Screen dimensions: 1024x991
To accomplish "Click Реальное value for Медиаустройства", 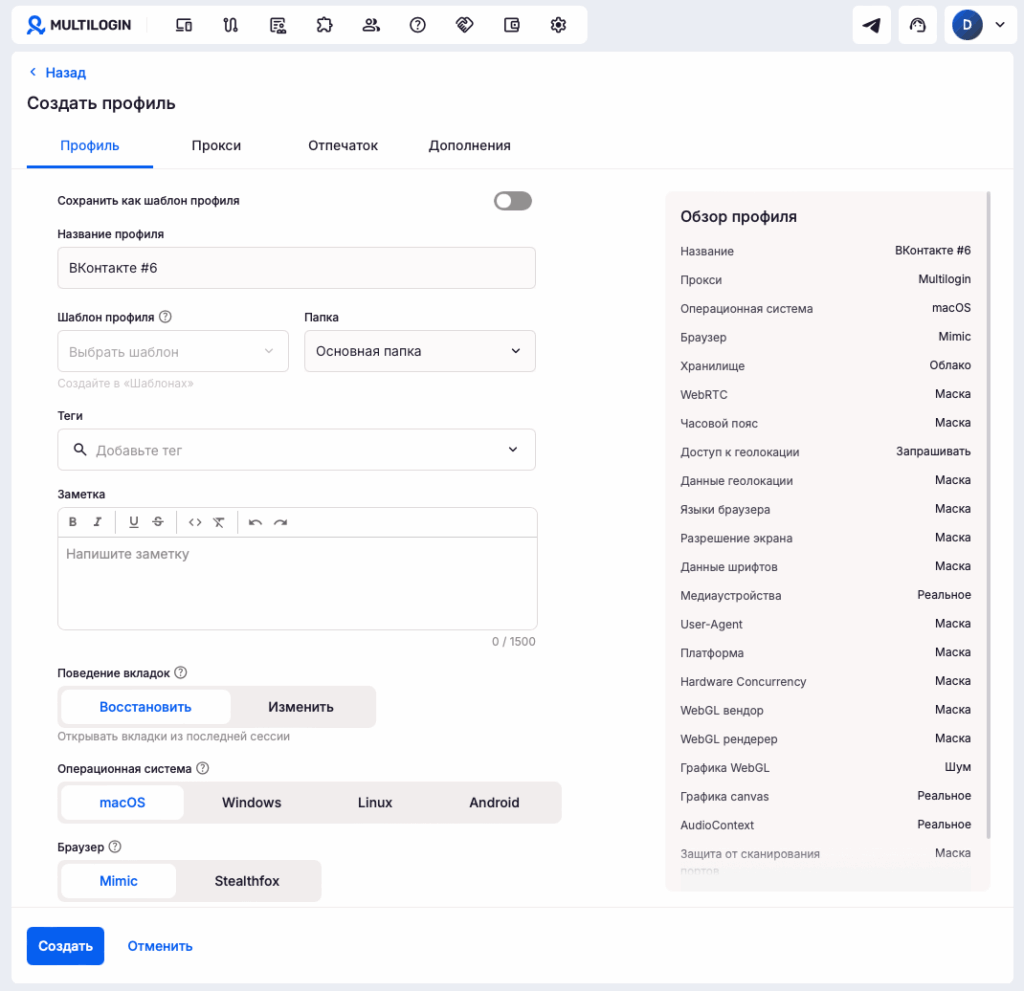I will [944, 595].
